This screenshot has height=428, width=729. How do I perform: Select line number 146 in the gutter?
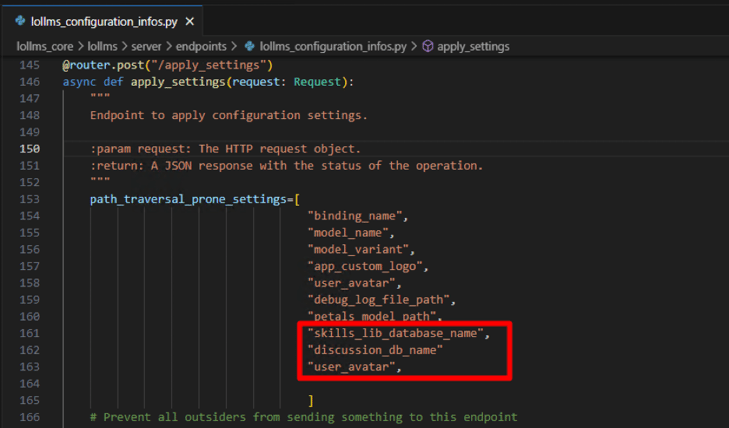(29, 81)
